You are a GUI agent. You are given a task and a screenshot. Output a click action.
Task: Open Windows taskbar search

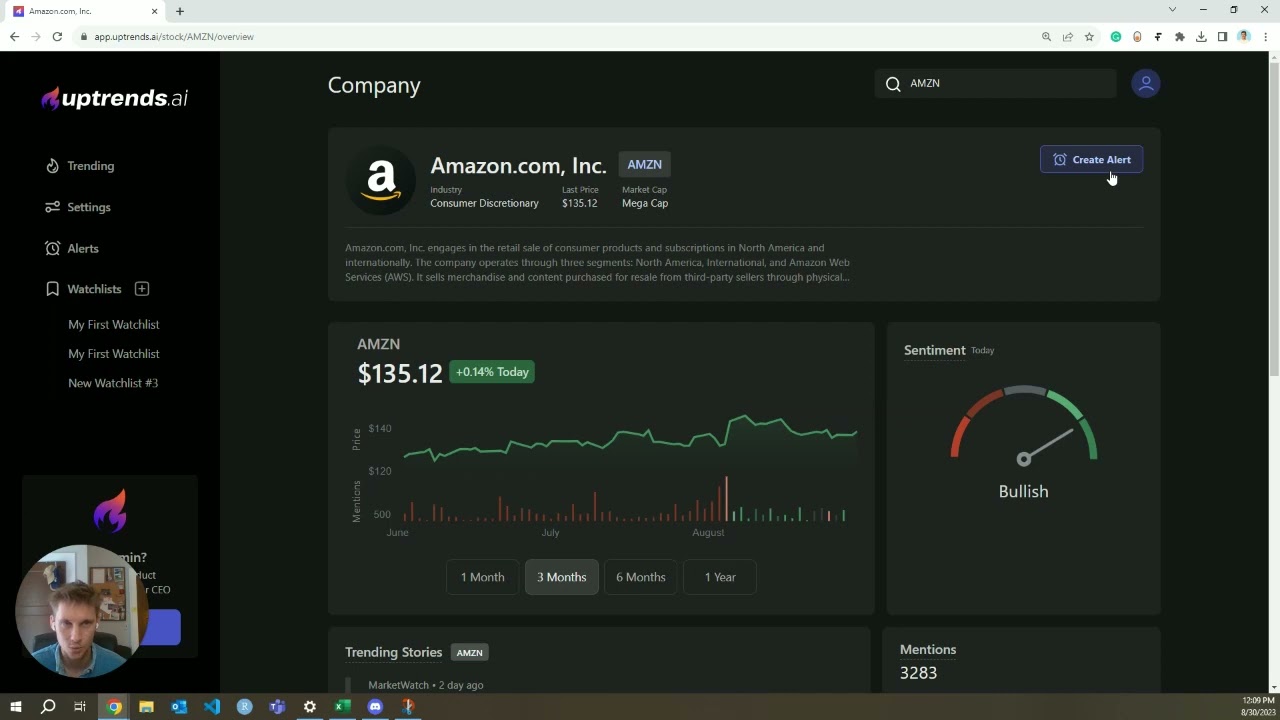click(47, 707)
